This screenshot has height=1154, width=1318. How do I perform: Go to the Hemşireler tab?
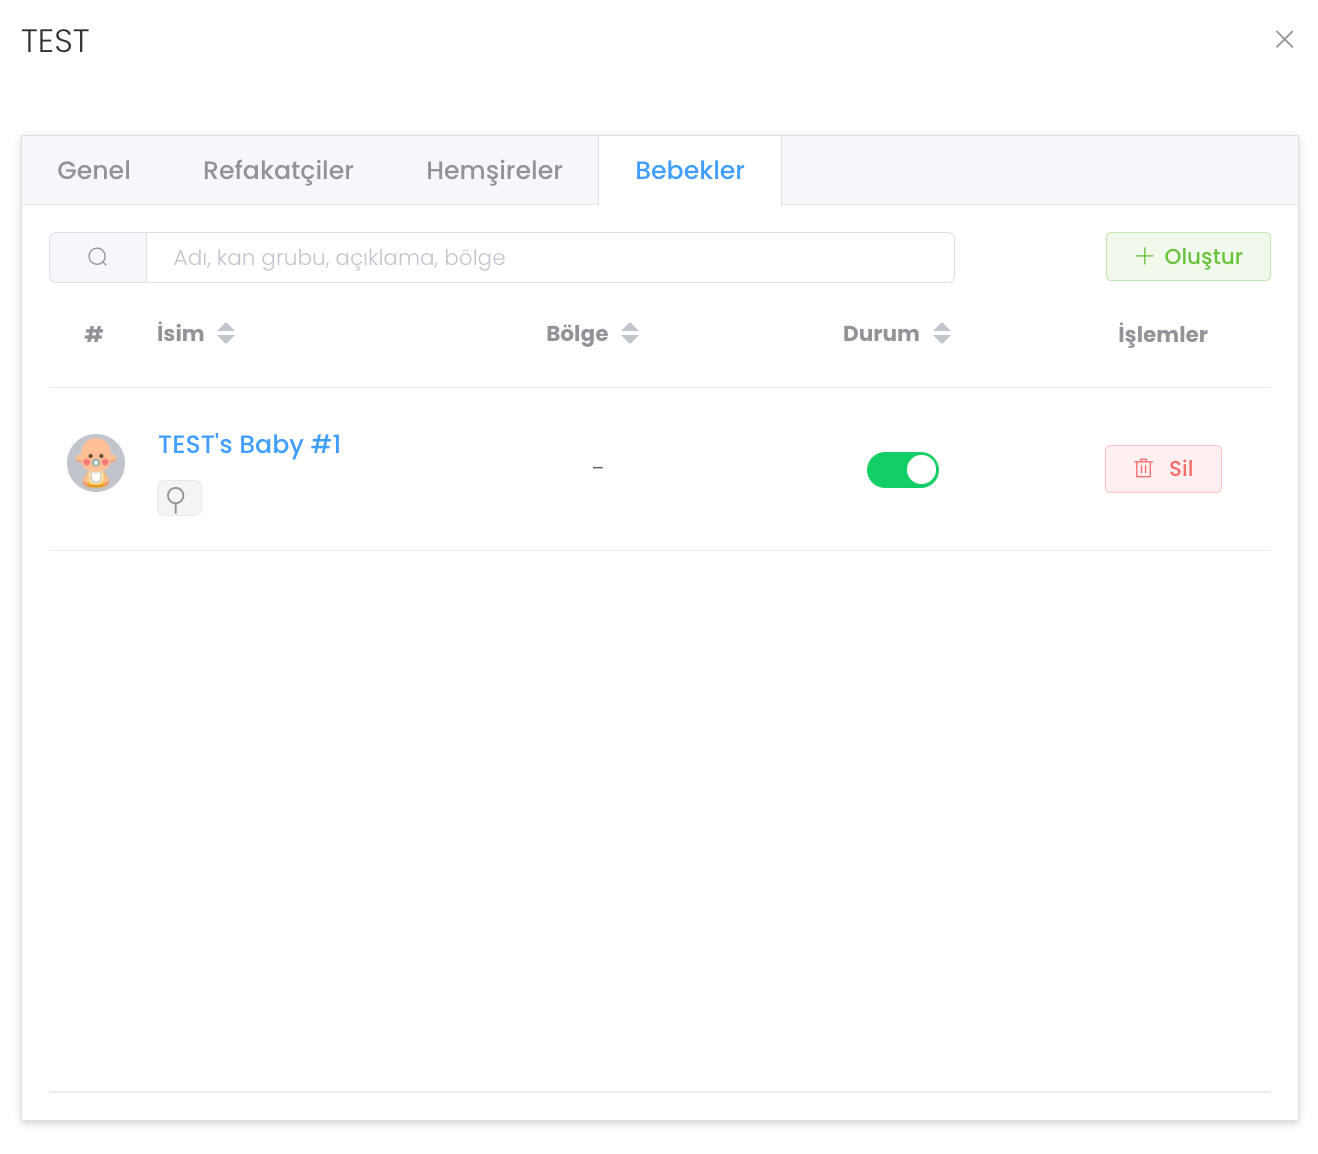(494, 171)
